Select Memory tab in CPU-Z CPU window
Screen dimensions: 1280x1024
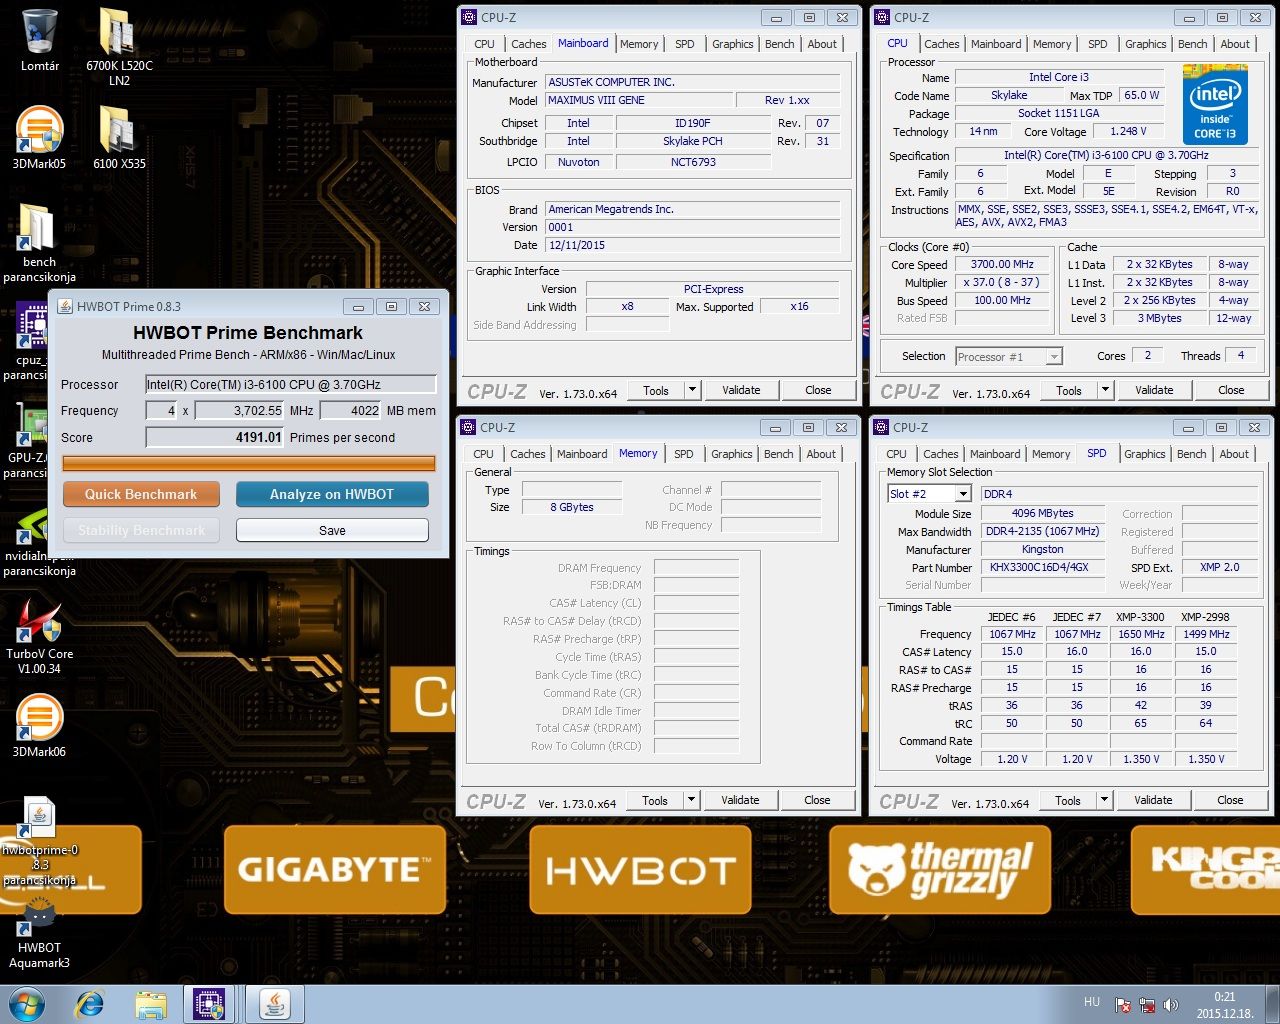[1052, 44]
